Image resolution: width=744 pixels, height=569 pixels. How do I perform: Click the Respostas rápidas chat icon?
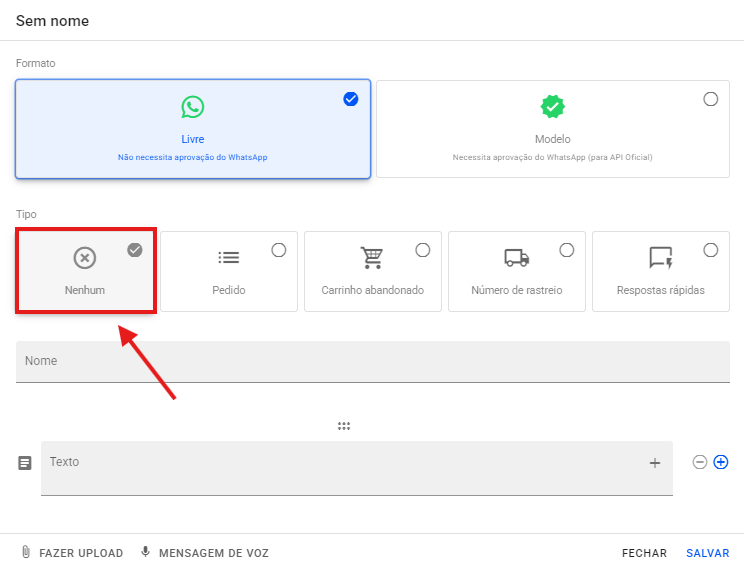(661, 258)
